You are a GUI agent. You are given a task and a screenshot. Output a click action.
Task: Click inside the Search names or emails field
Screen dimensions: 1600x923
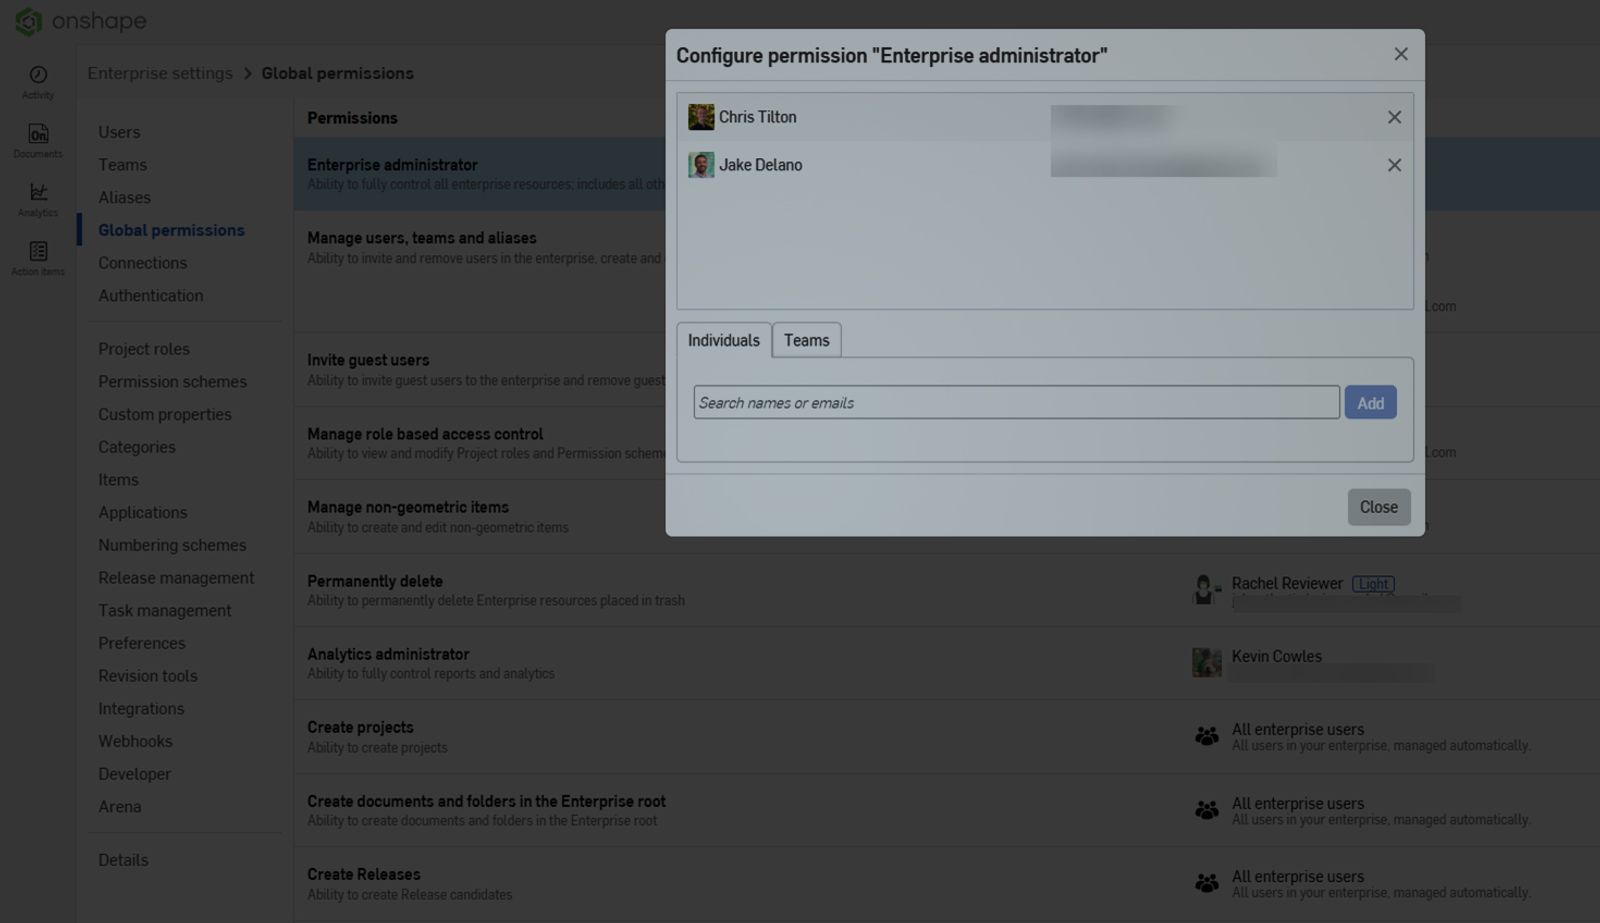(x=1016, y=402)
